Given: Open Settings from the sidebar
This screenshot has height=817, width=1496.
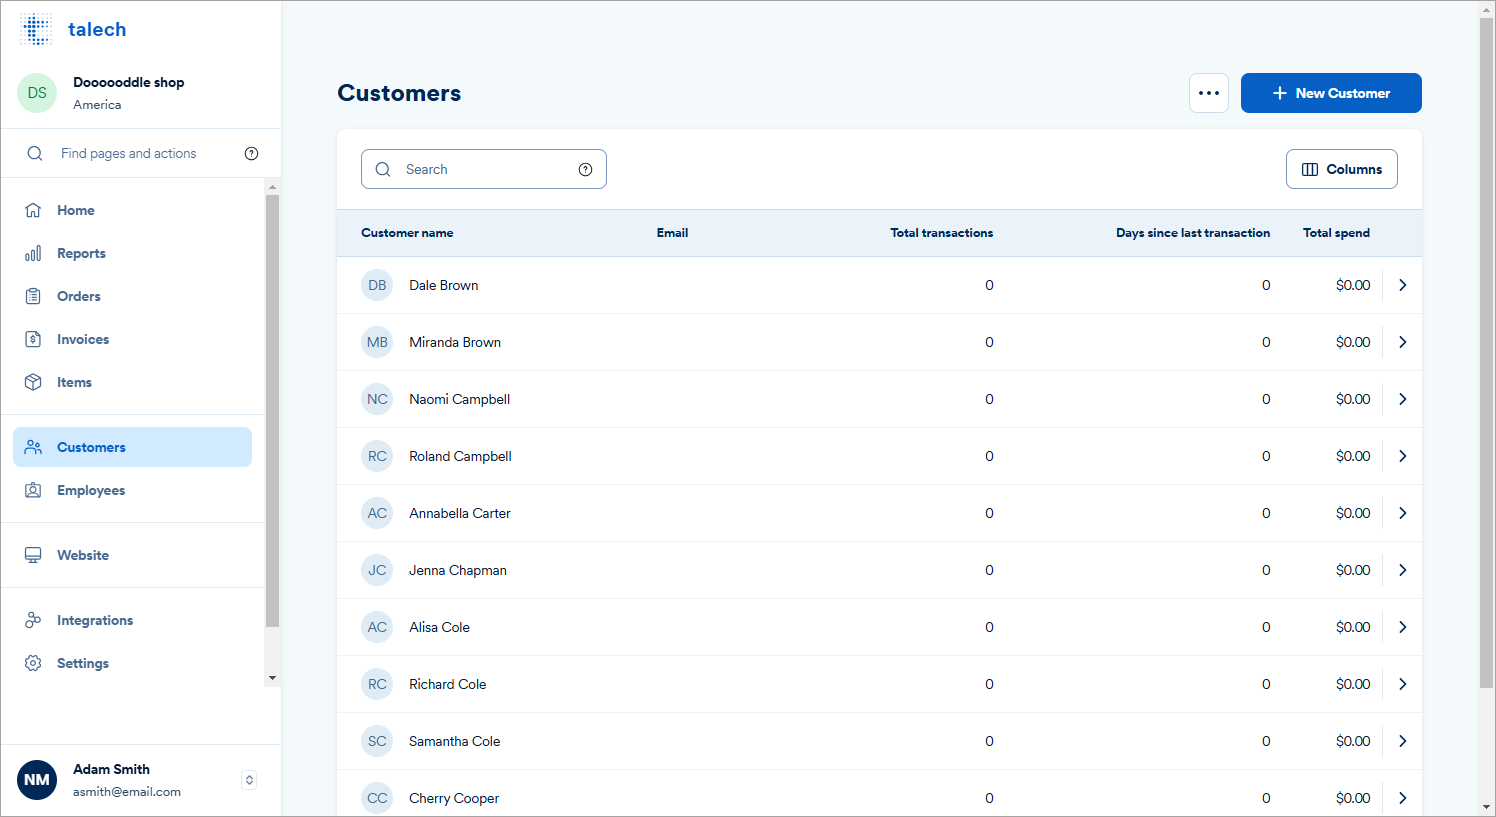Looking at the screenshot, I should [132, 663].
